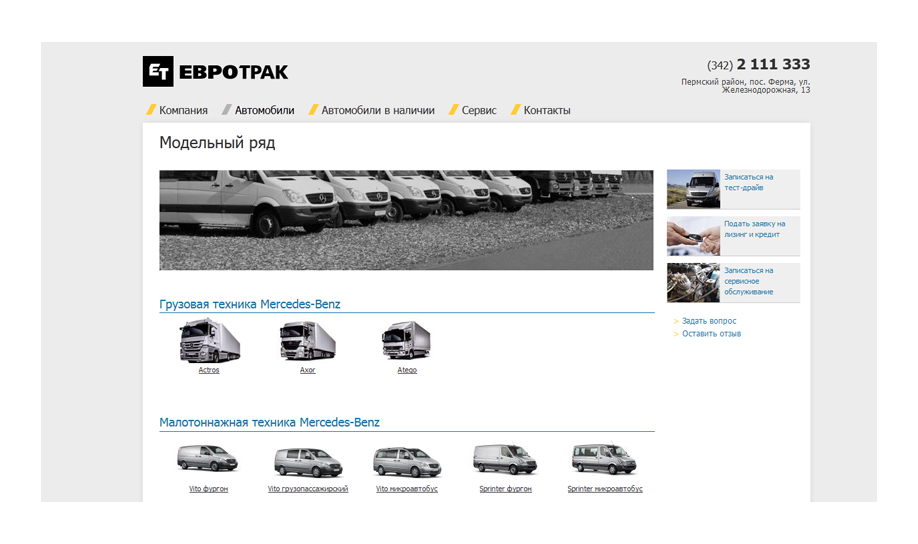918x544 pixels.
Task: Click the Axor truck image
Action: point(307,341)
